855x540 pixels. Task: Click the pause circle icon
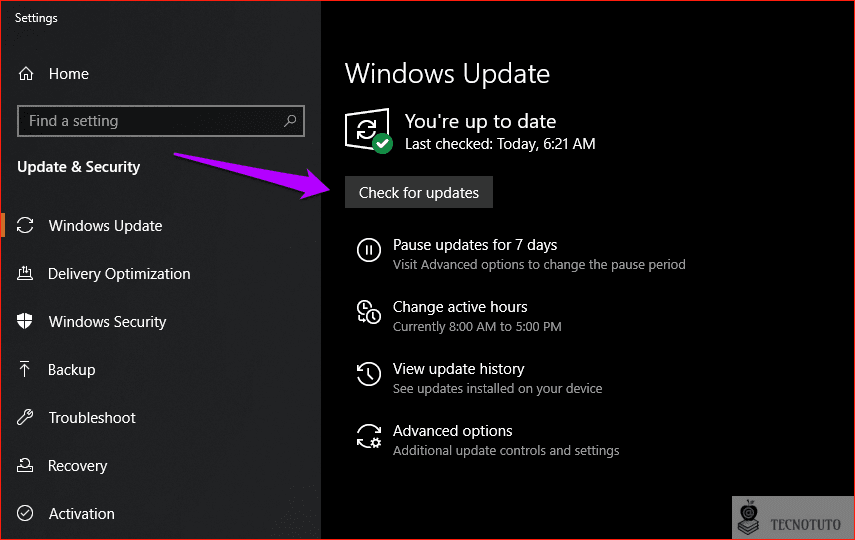[369, 250]
